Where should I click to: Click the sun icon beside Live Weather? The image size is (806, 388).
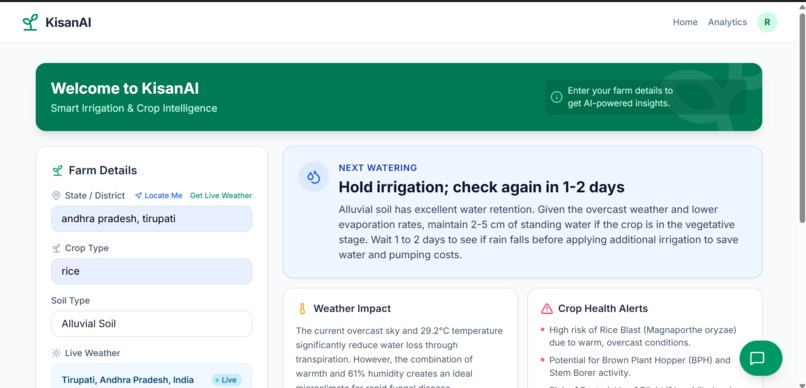click(56, 353)
